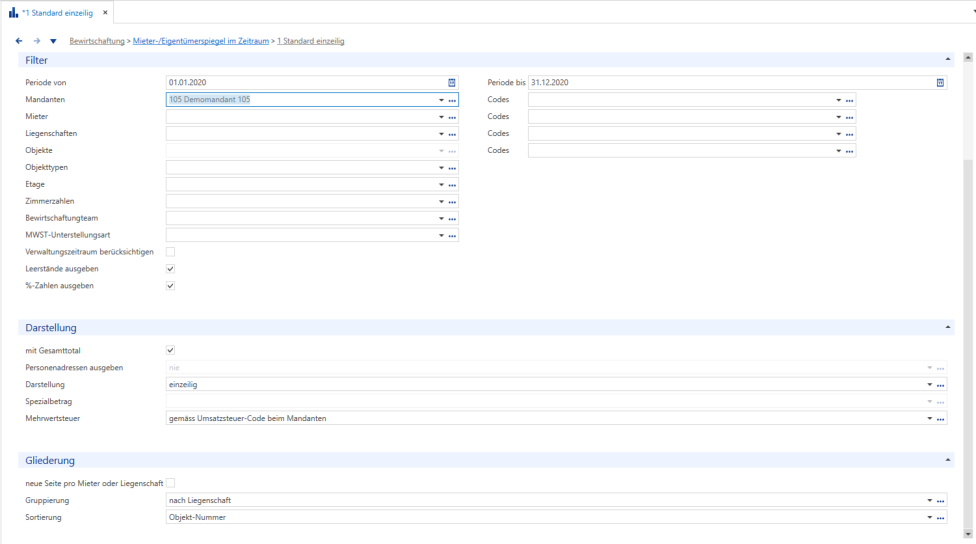
Task: Open Mieter-/Eigentümerspiegel im Zeitraum breadcrumb
Action: coord(201,41)
